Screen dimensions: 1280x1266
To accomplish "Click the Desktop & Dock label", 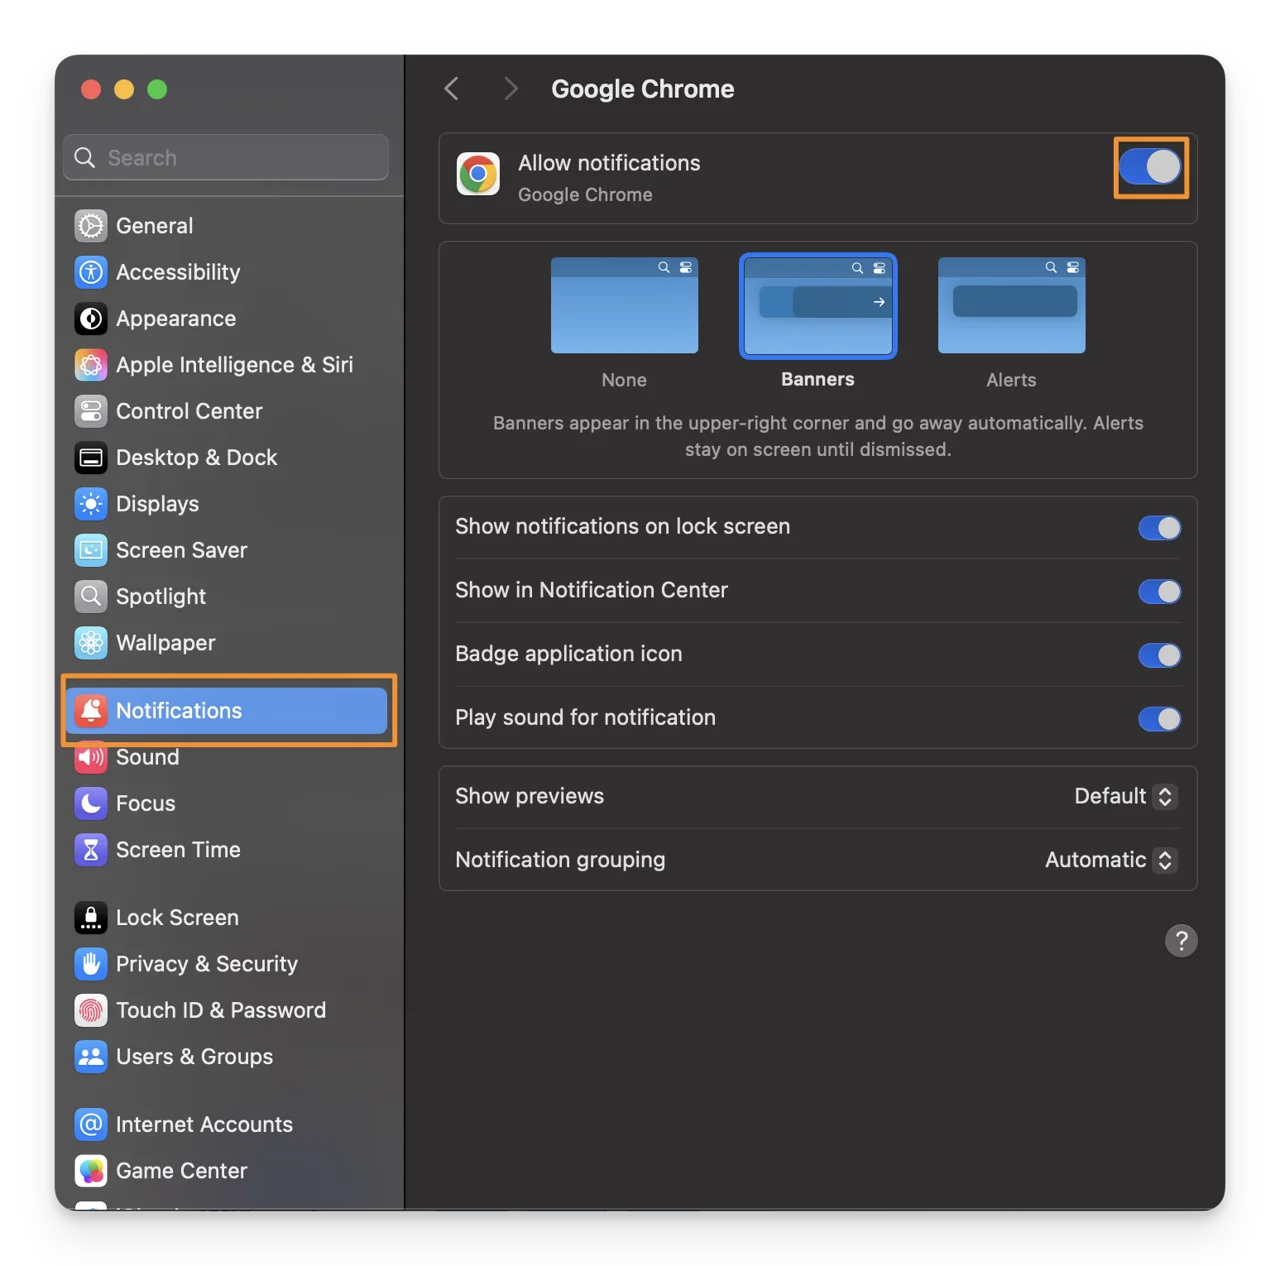I will coord(196,457).
